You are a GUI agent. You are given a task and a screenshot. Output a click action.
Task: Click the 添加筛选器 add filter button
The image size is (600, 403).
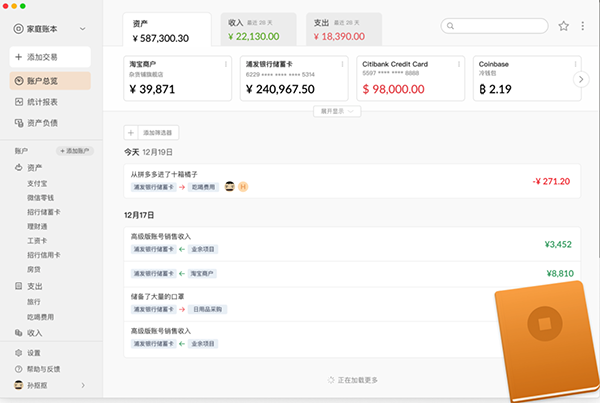(151, 133)
